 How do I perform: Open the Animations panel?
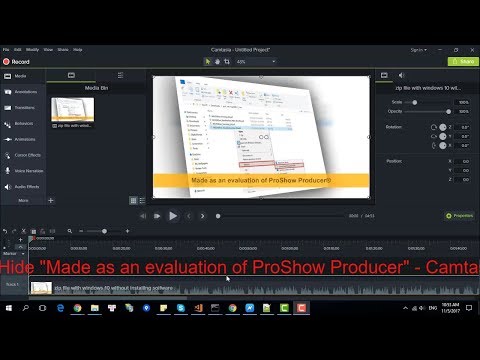(23, 139)
